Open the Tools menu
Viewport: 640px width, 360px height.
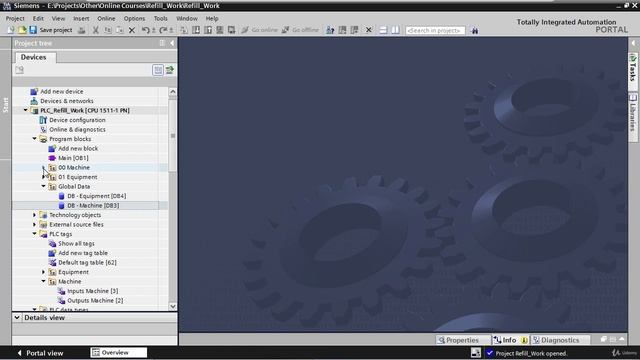tap(160, 18)
